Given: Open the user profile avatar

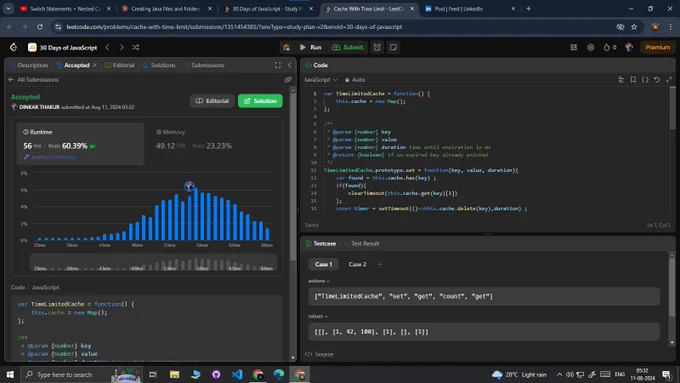Looking at the screenshot, I should pos(629,47).
